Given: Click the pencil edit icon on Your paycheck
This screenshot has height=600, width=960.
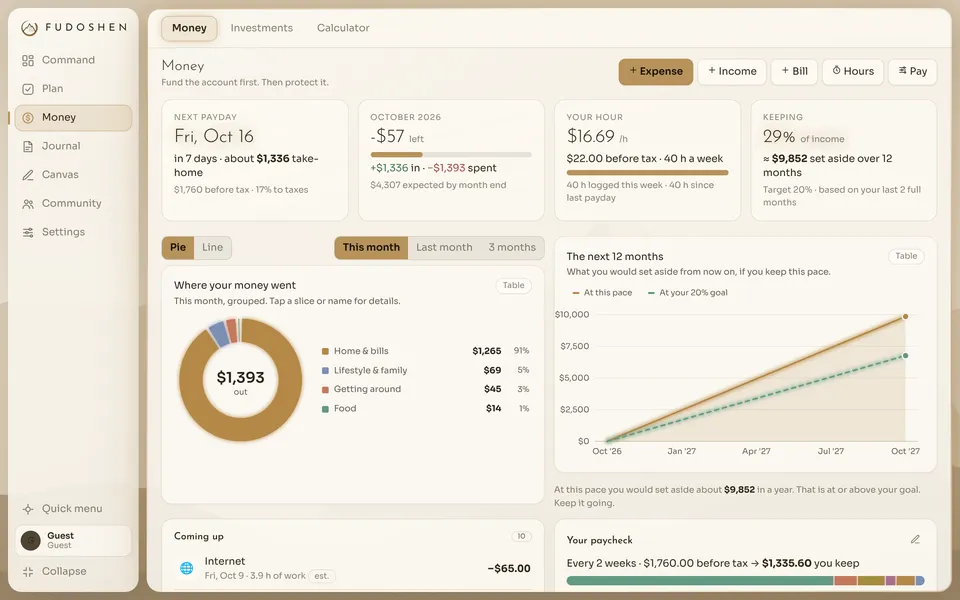Looking at the screenshot, I should pyautogui.click(x=915, y=539).
